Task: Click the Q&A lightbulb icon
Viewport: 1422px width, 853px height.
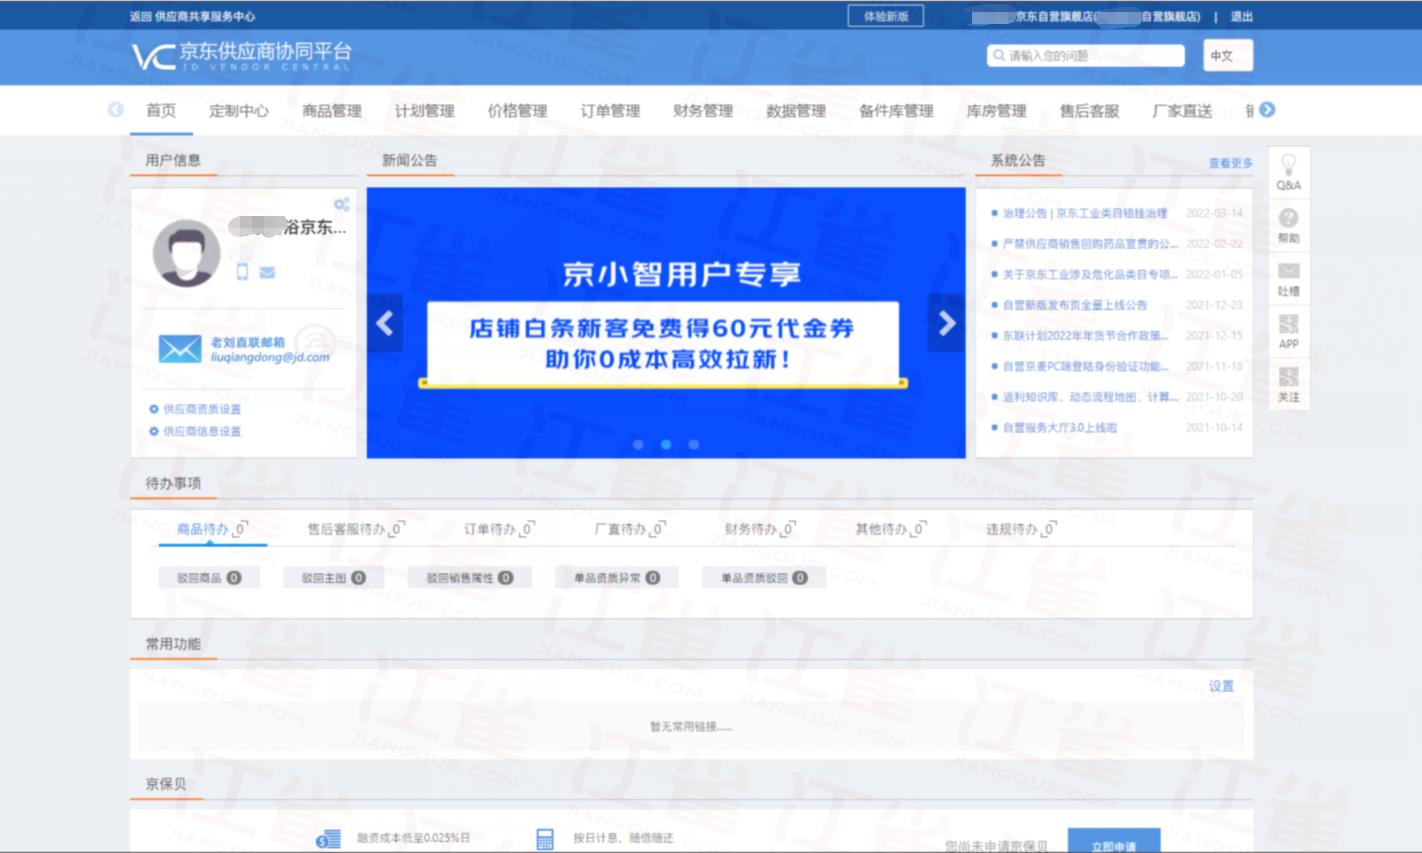Action: (1288, 165)
